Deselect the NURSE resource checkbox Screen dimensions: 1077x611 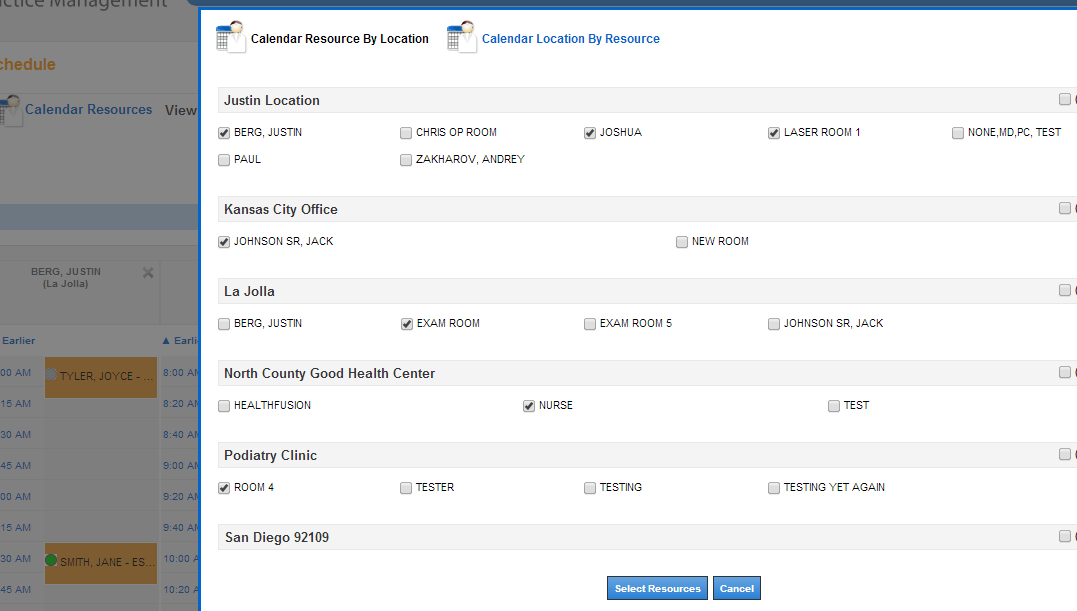pos(529,406)
